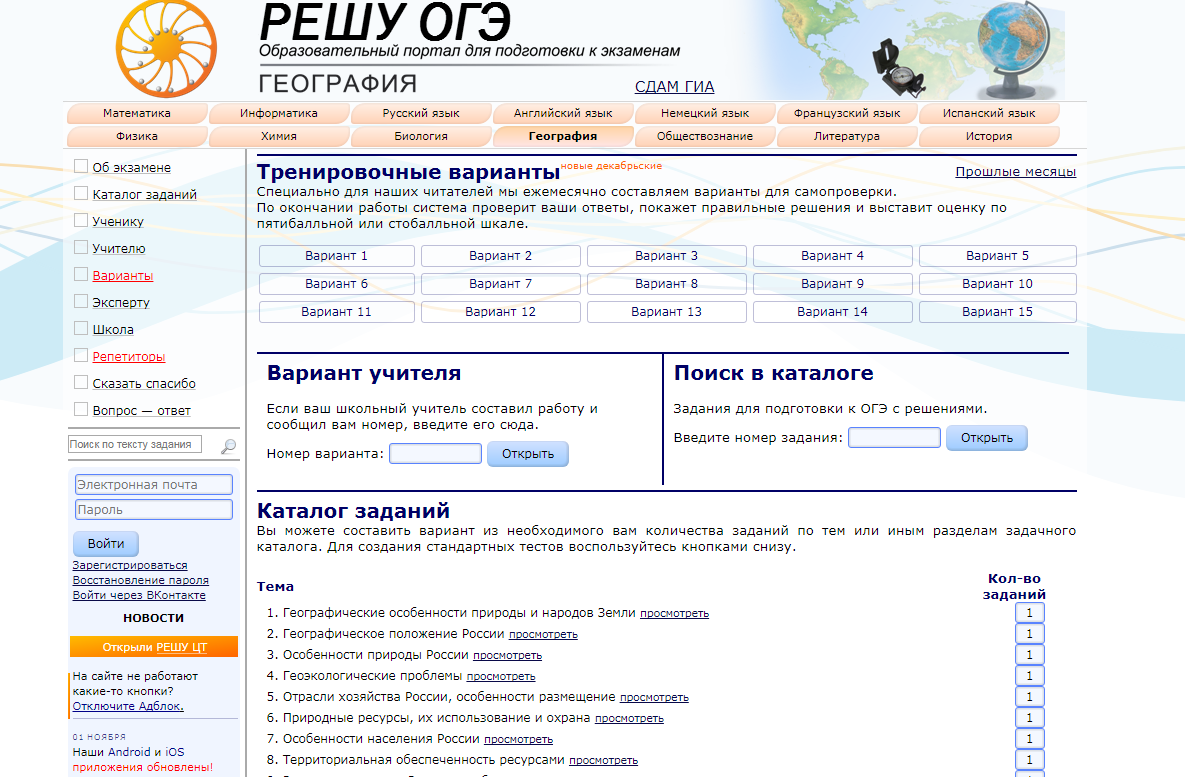Image resolution: width=1185 pixels, height=777 pixels.
Task: Select the Химия subject tab
Action: [x=279, y=136]
